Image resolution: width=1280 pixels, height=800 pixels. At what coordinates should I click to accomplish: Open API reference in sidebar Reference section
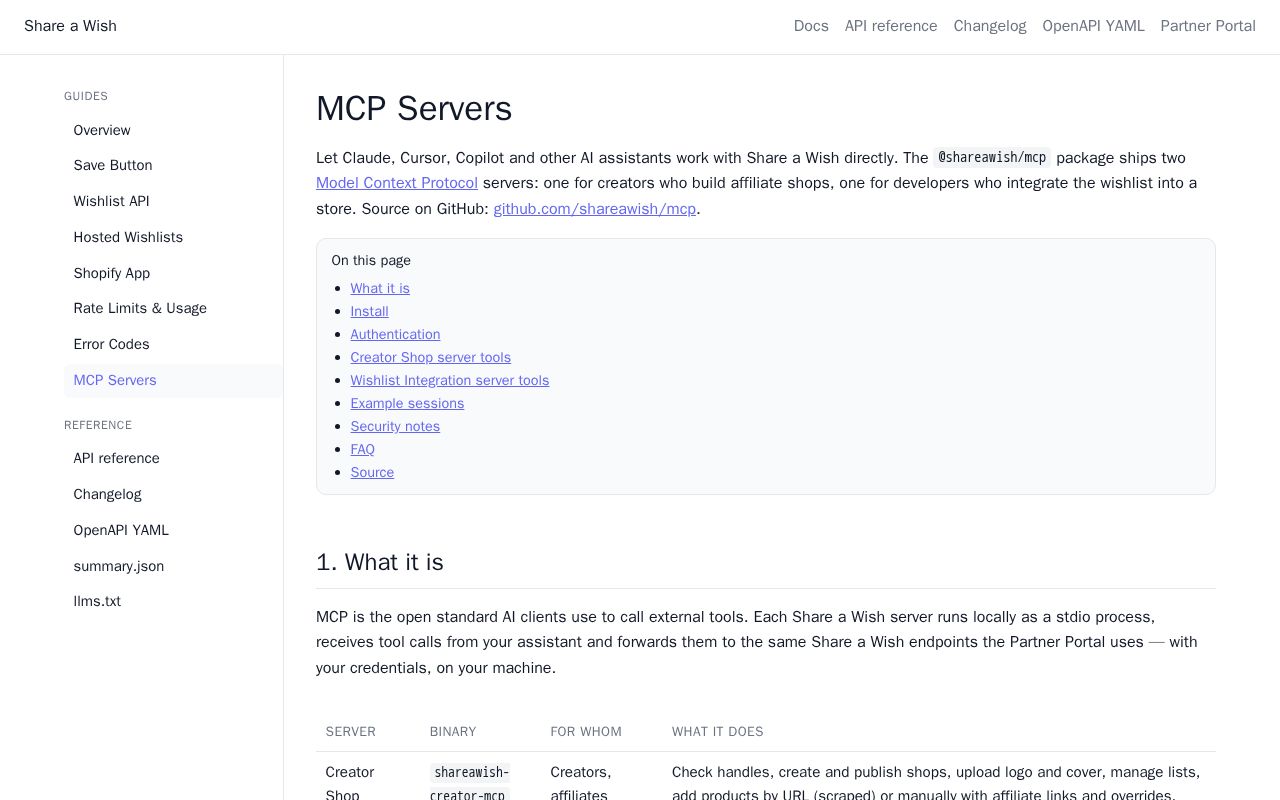click(x=173, y=458)
